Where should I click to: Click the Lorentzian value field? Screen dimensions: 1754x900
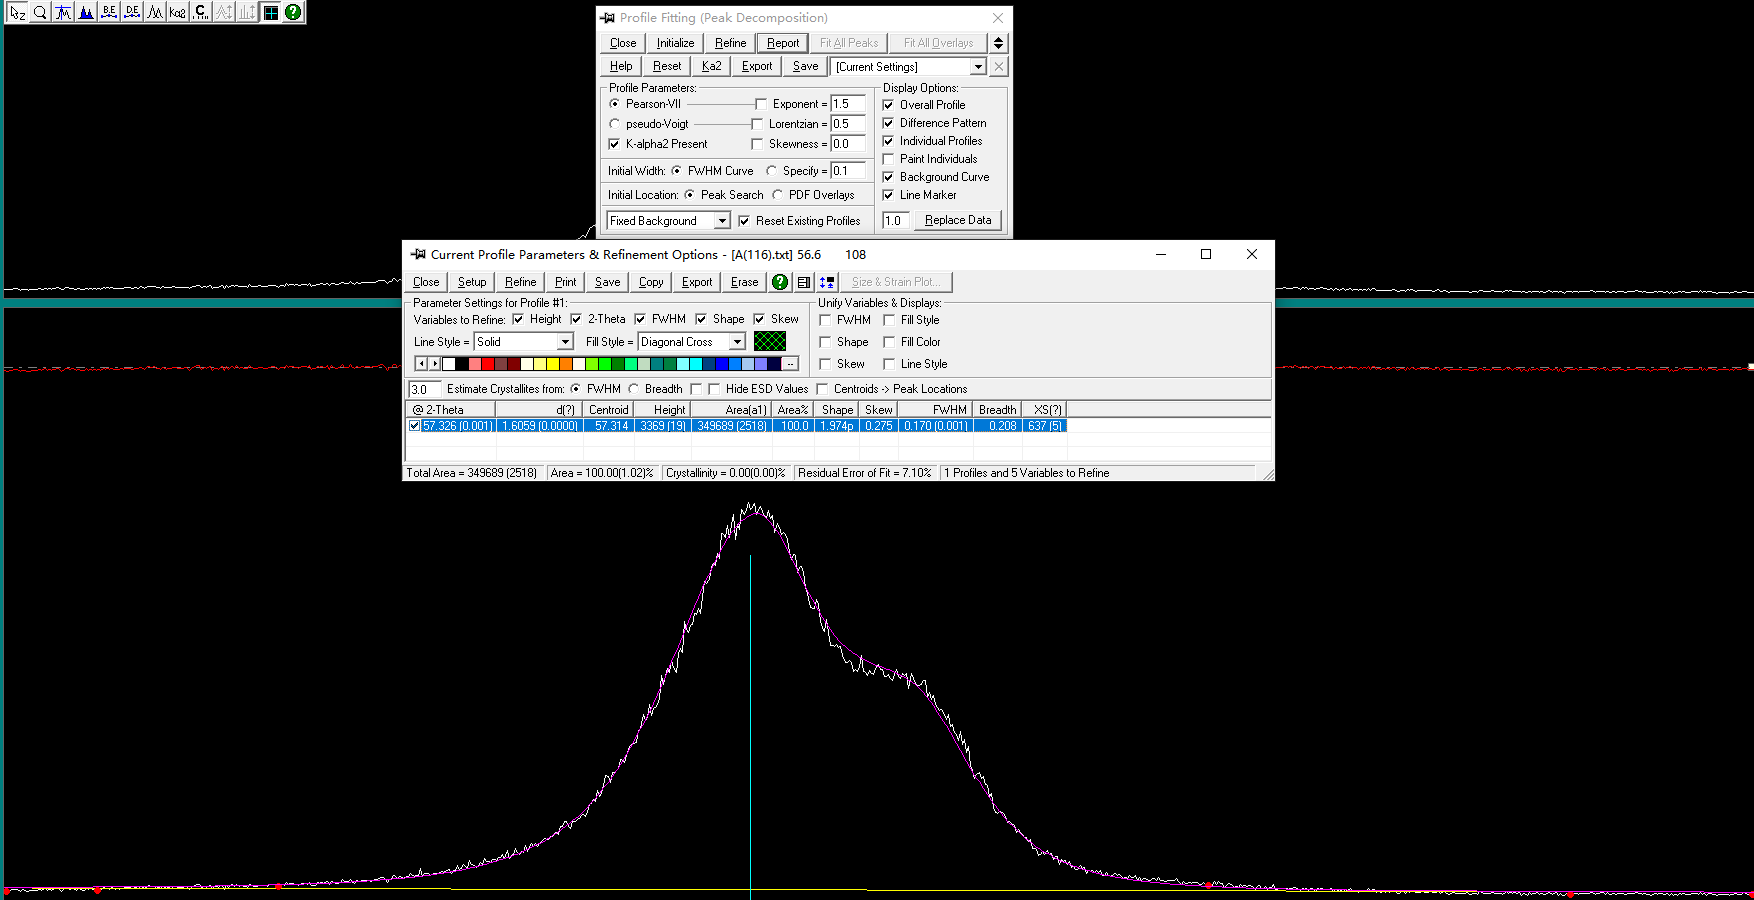click(848, 124)
